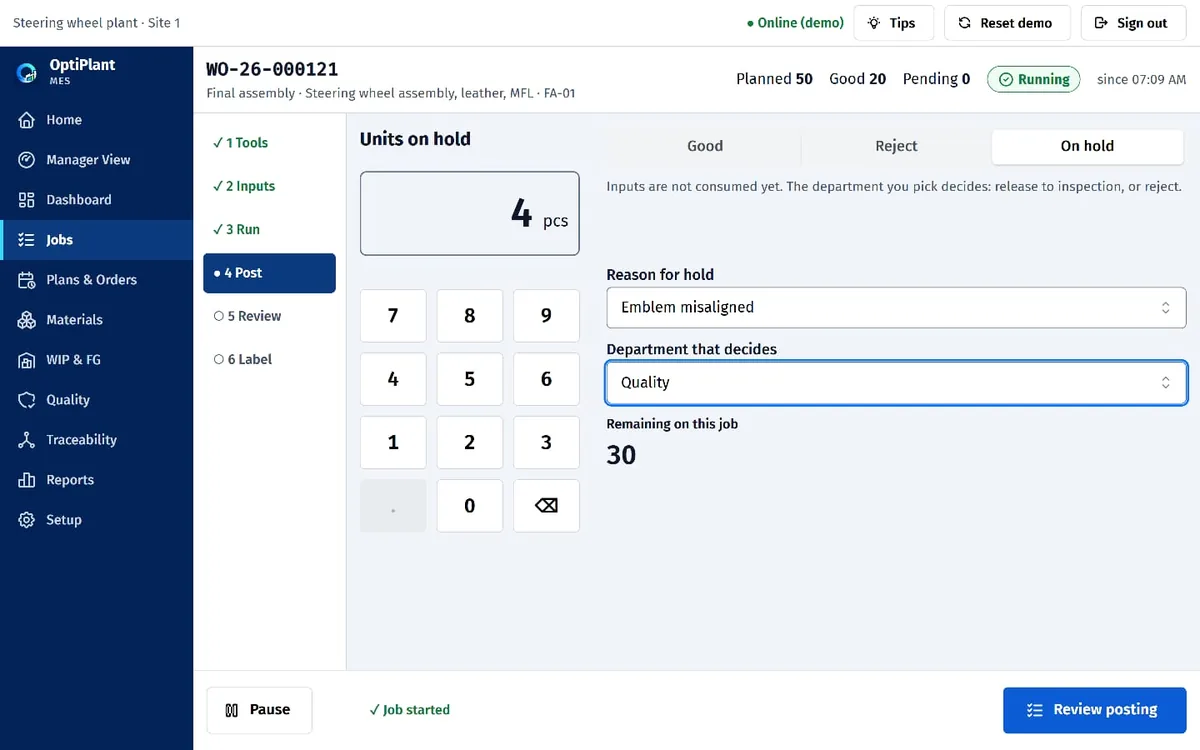
Task: Select the On hold posting tab
Action: click(1087, 146)
